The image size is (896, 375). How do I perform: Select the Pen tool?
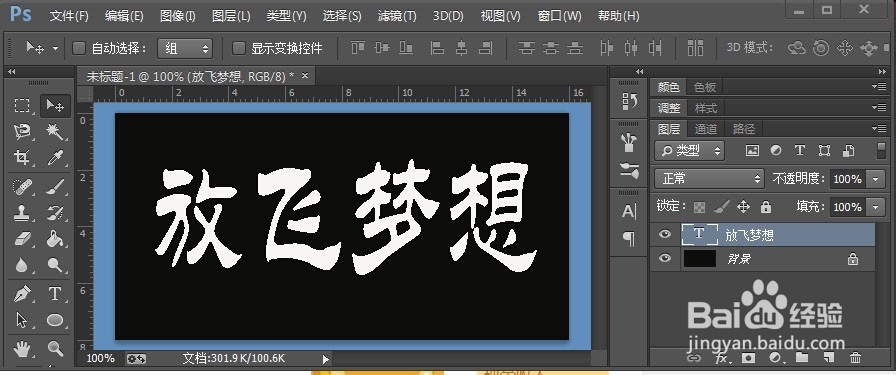[22, 294]
